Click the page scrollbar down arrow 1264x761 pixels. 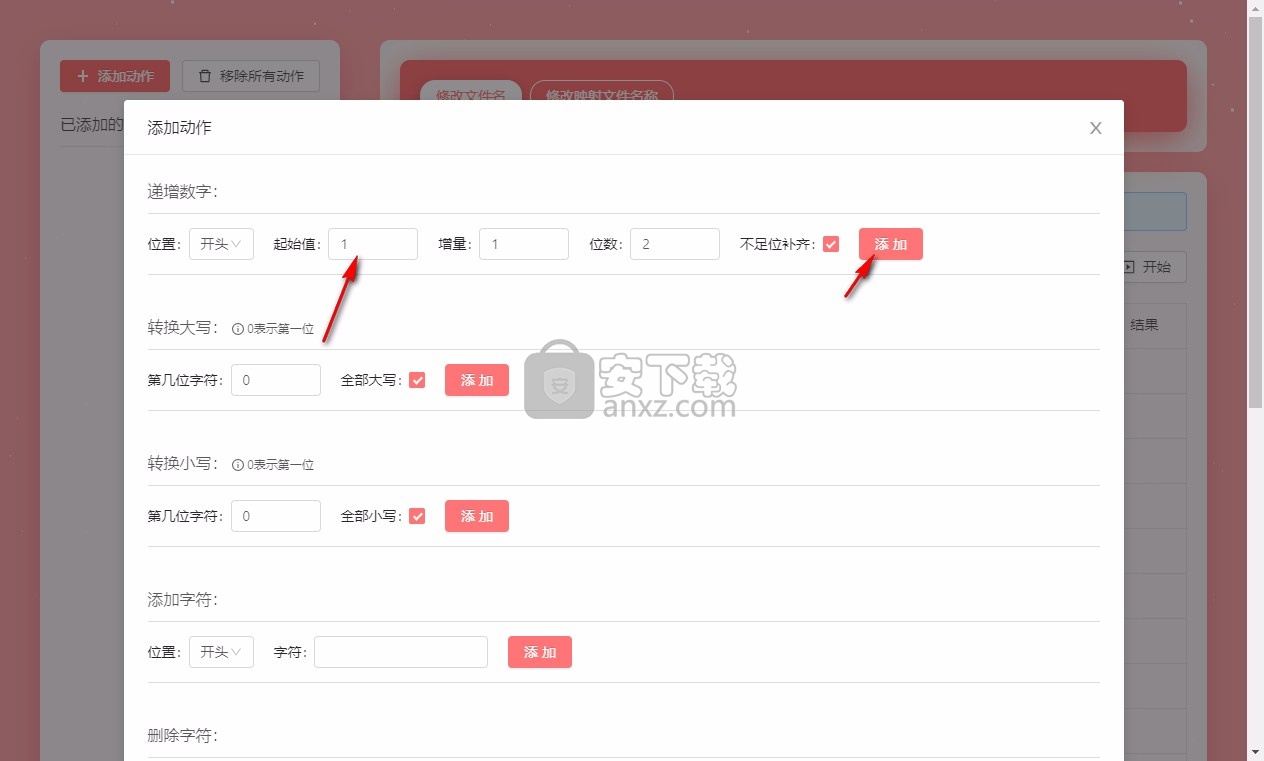click(1256, 751)
